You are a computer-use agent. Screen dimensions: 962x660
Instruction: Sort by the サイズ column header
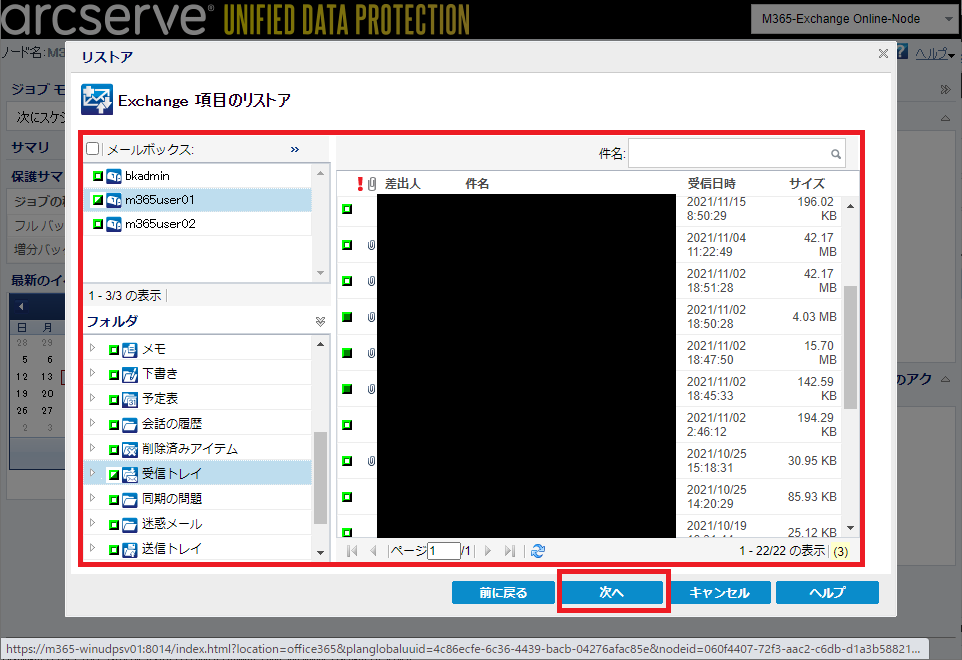[x=807, y=183]
